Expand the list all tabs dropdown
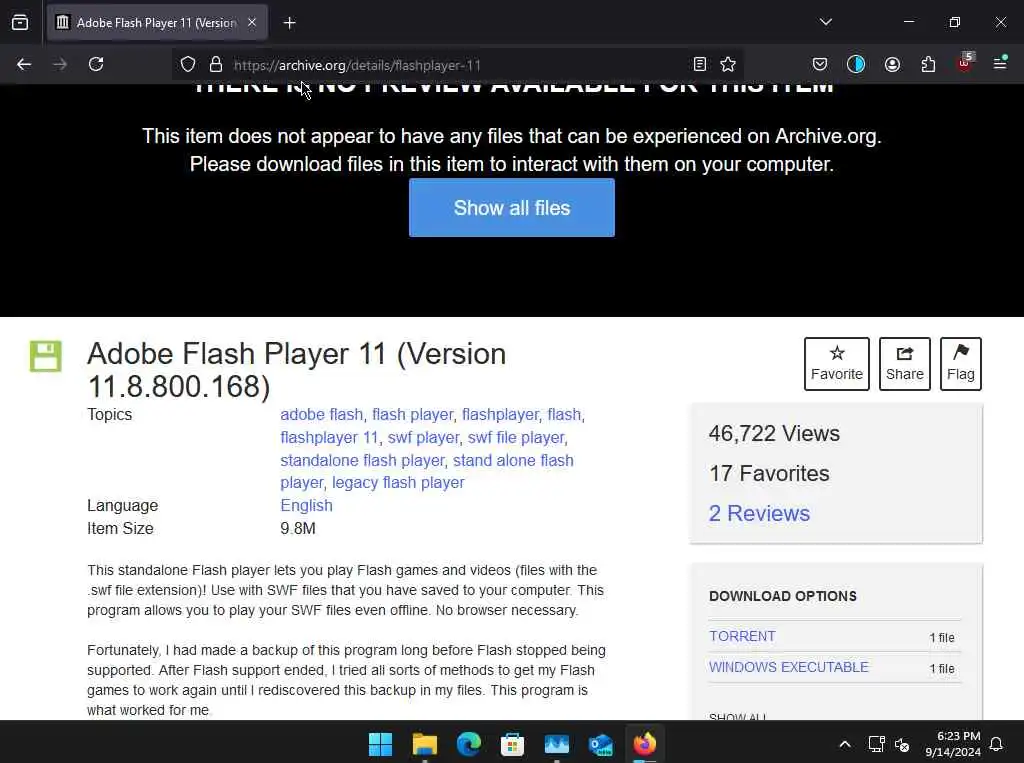 pyautogui.click(x=825, y=22)
